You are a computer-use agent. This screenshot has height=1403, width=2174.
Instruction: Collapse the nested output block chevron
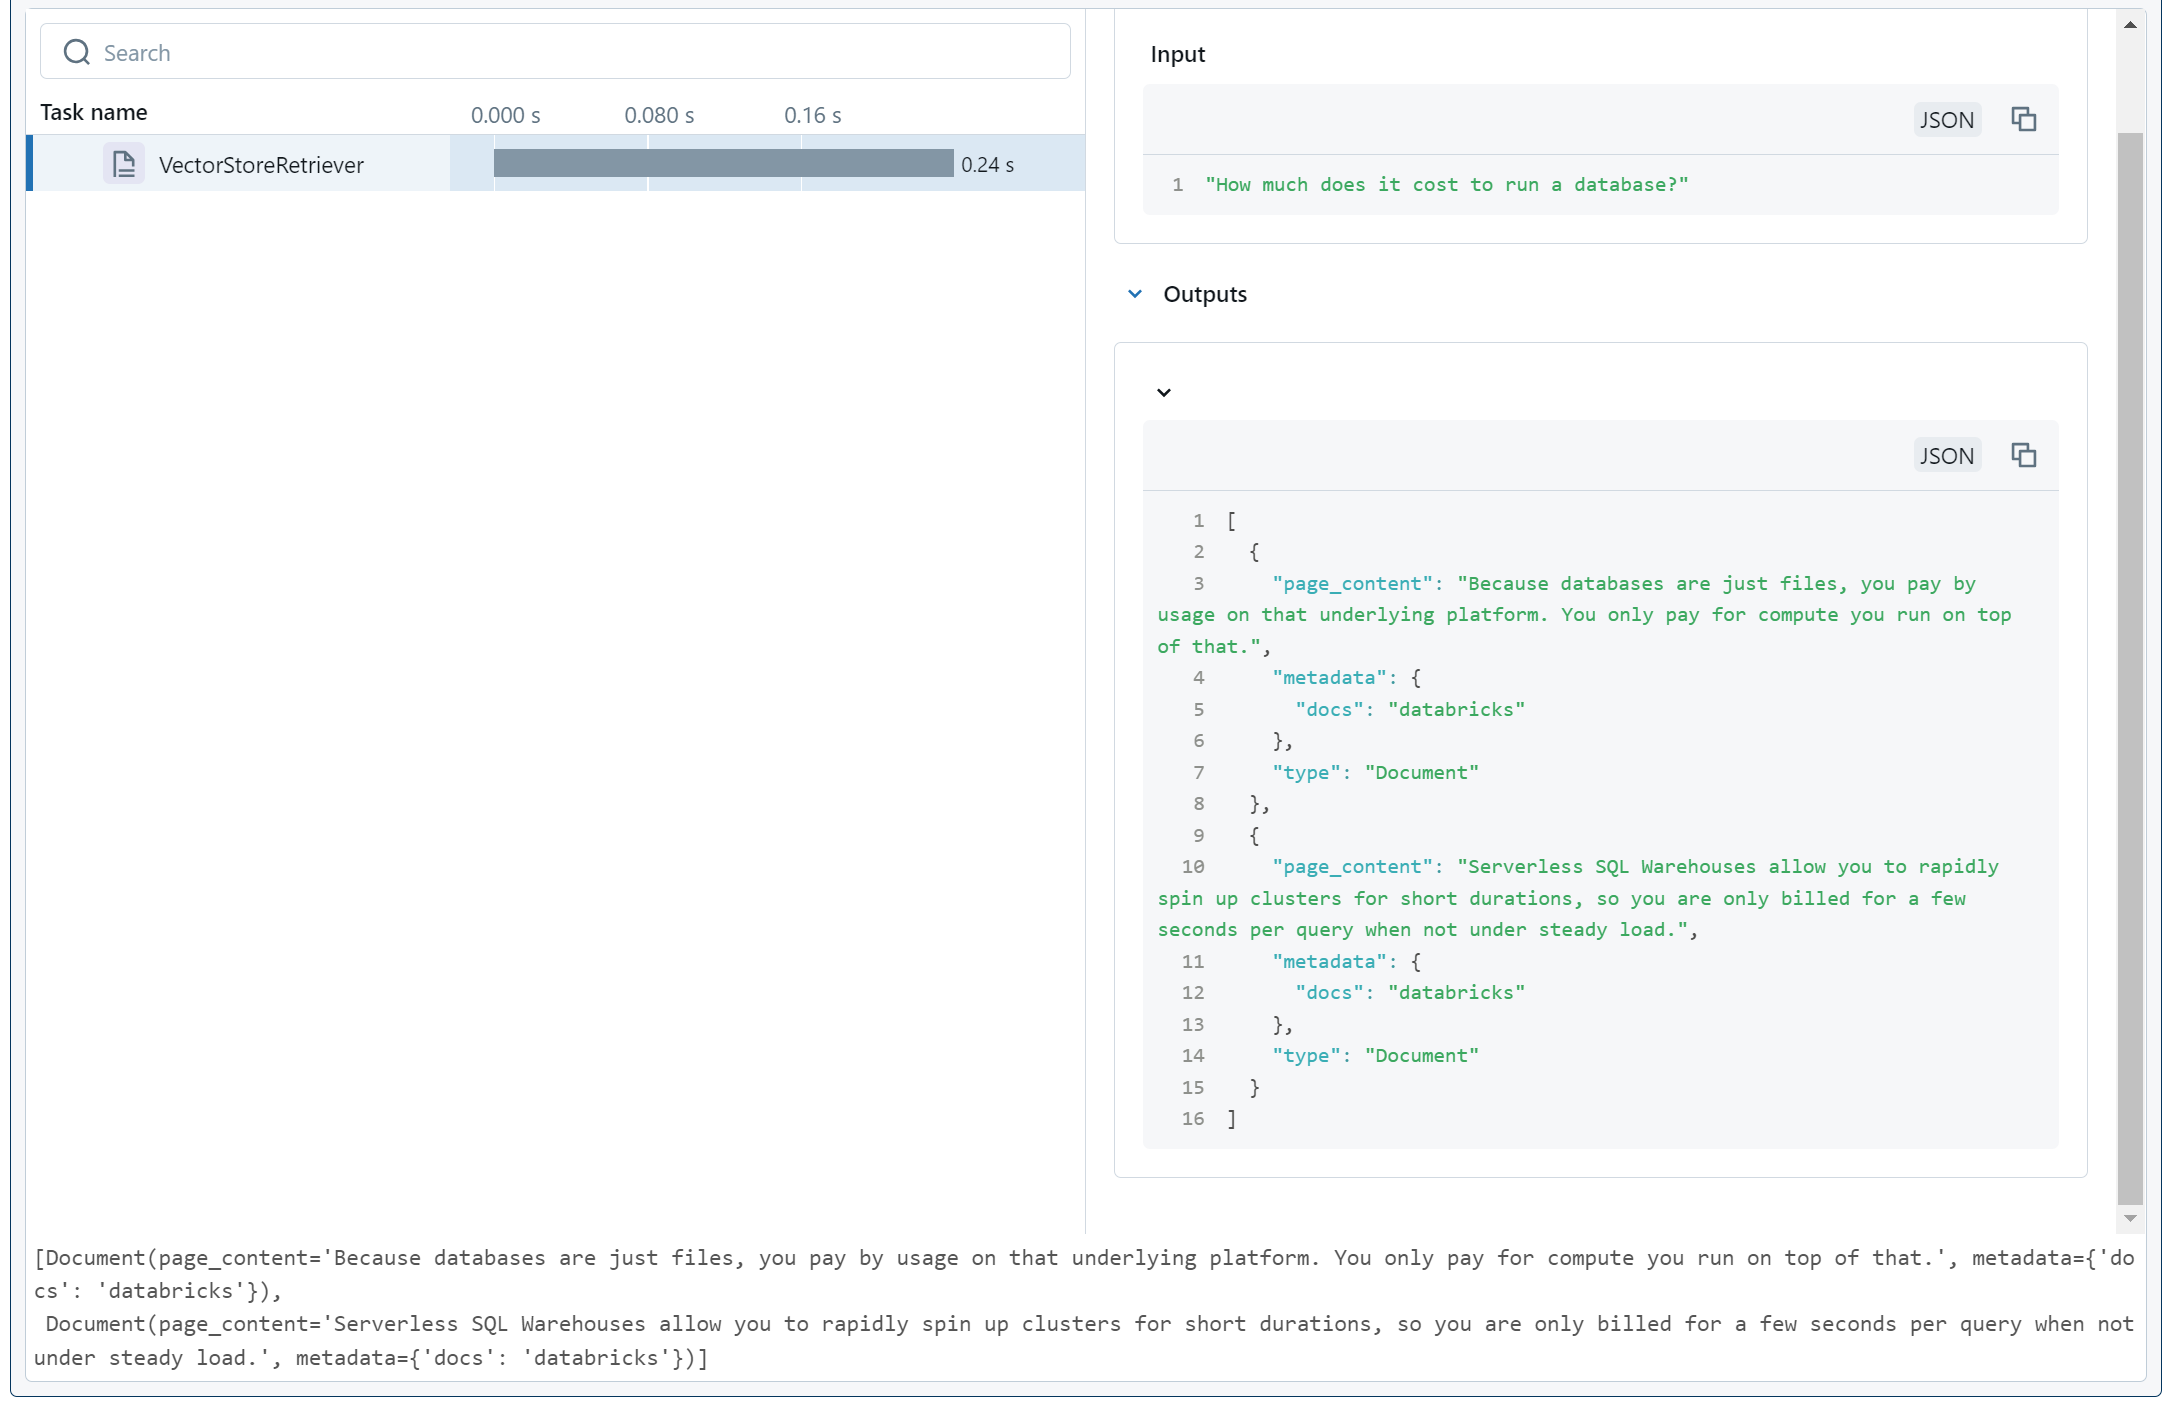pyautogui.click(x=1164, y=392)
